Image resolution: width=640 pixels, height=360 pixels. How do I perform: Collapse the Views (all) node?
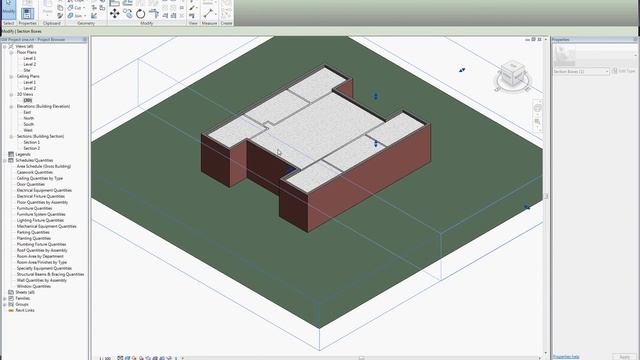tap(5, 47)
